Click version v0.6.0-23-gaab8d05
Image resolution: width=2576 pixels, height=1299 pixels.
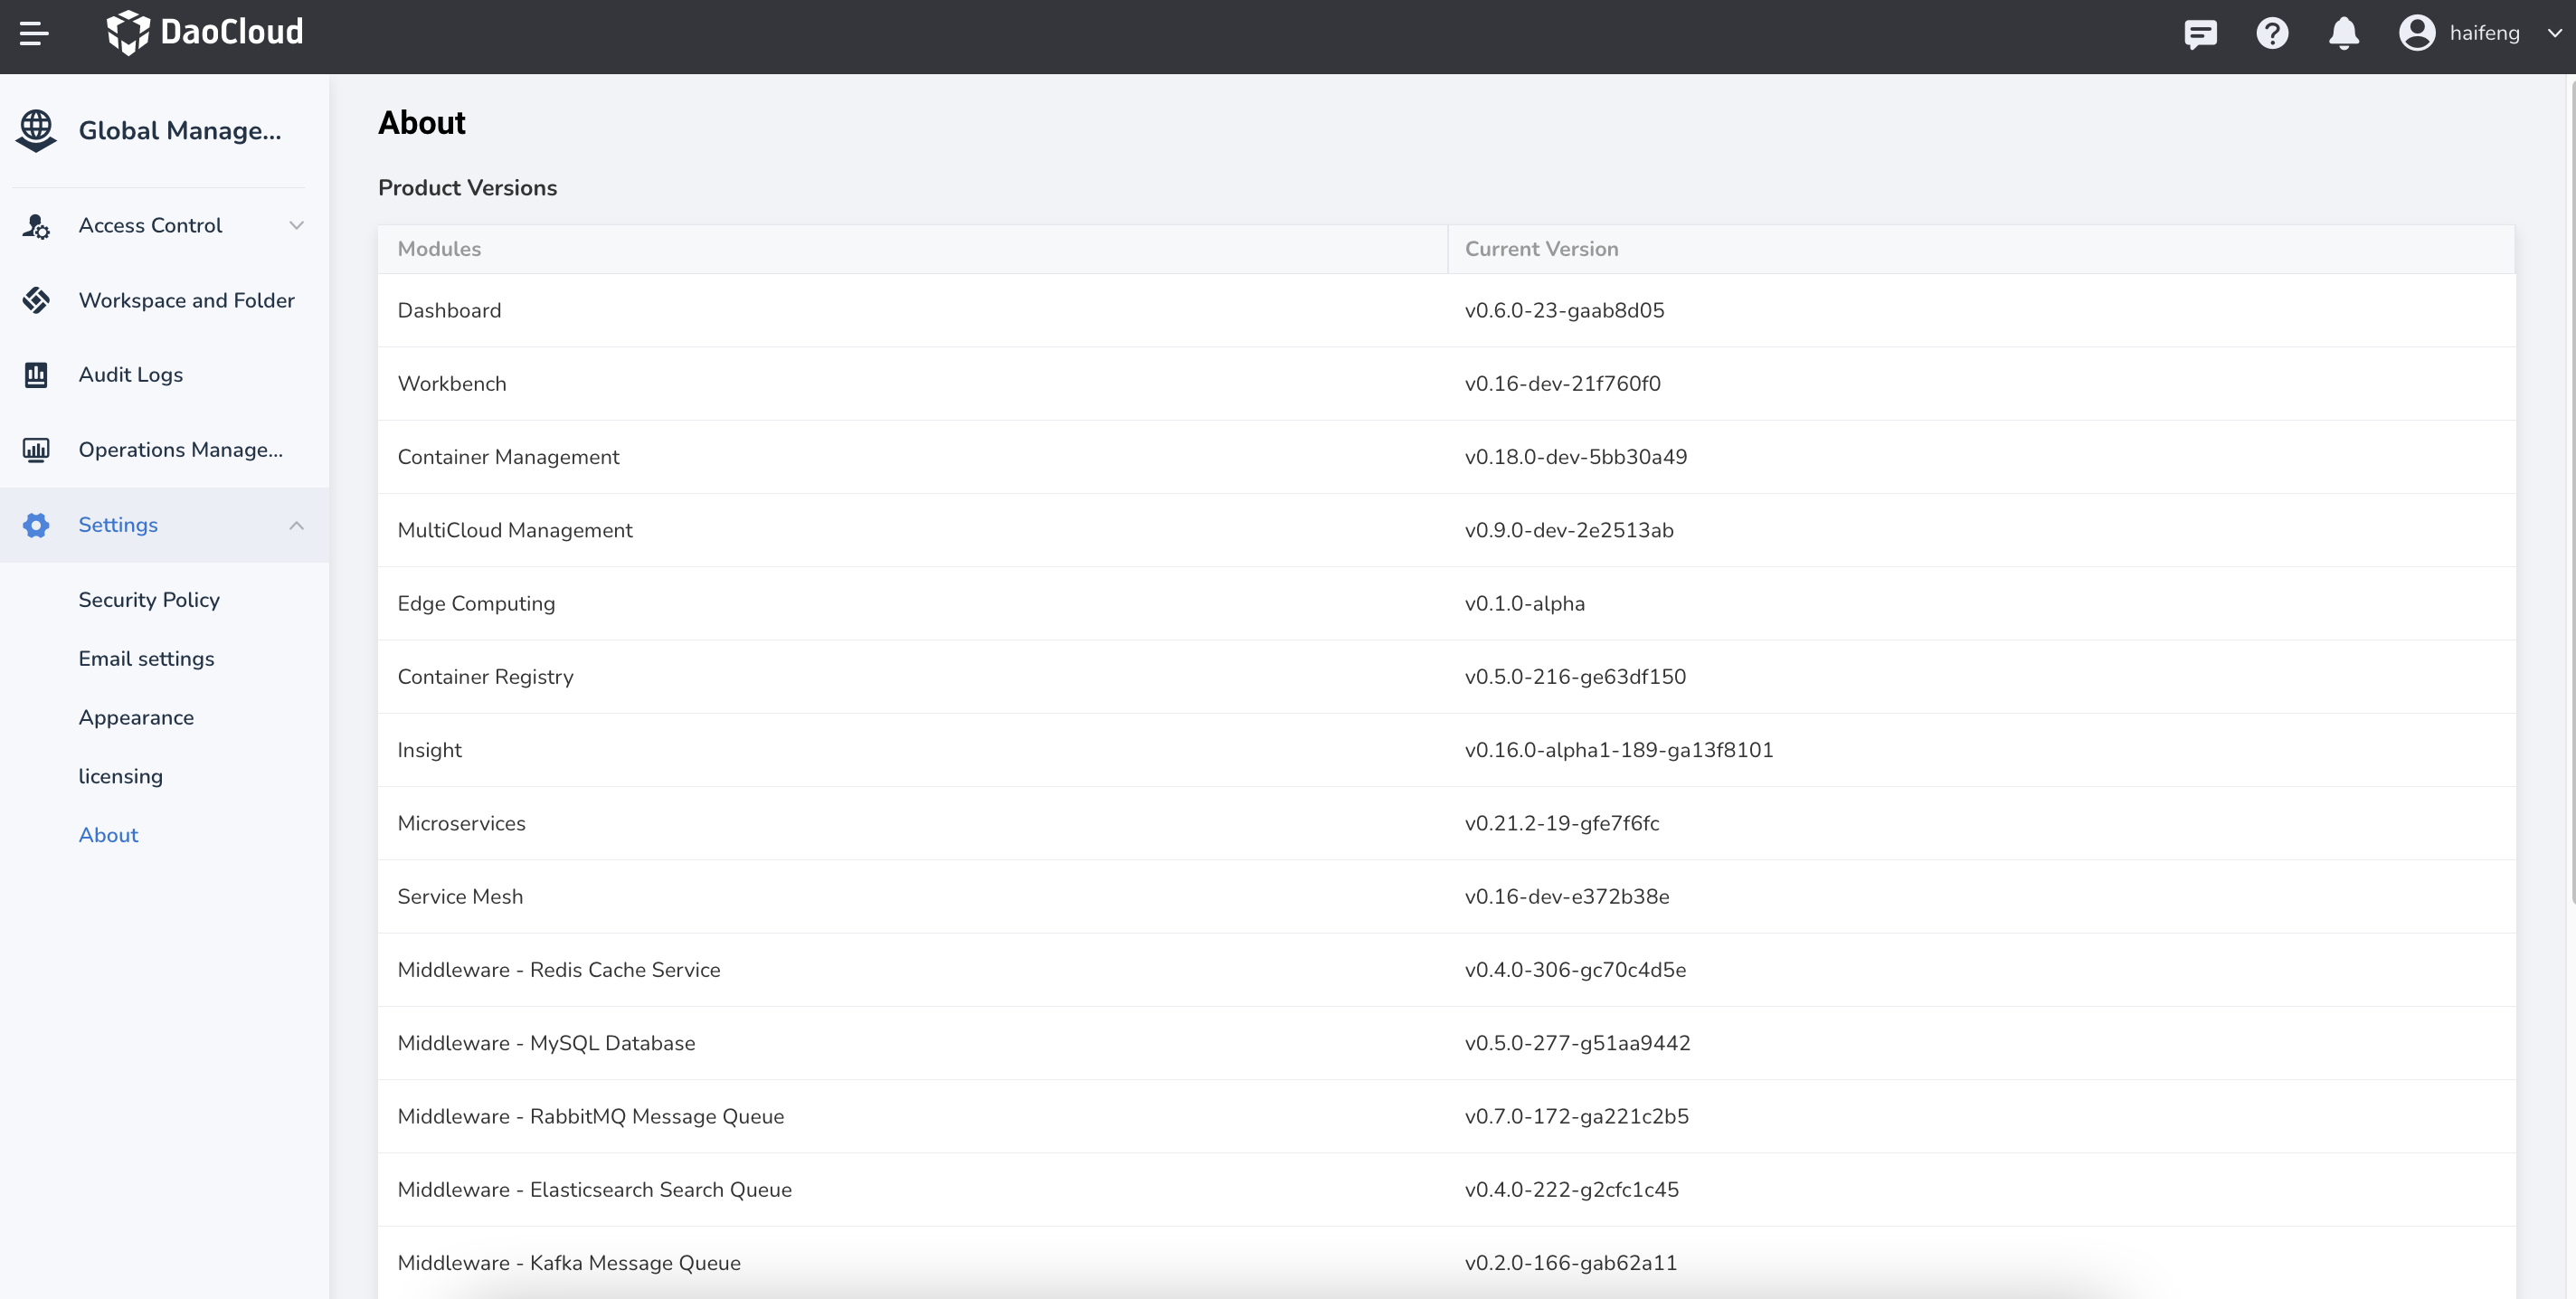tap(1564, 311)
